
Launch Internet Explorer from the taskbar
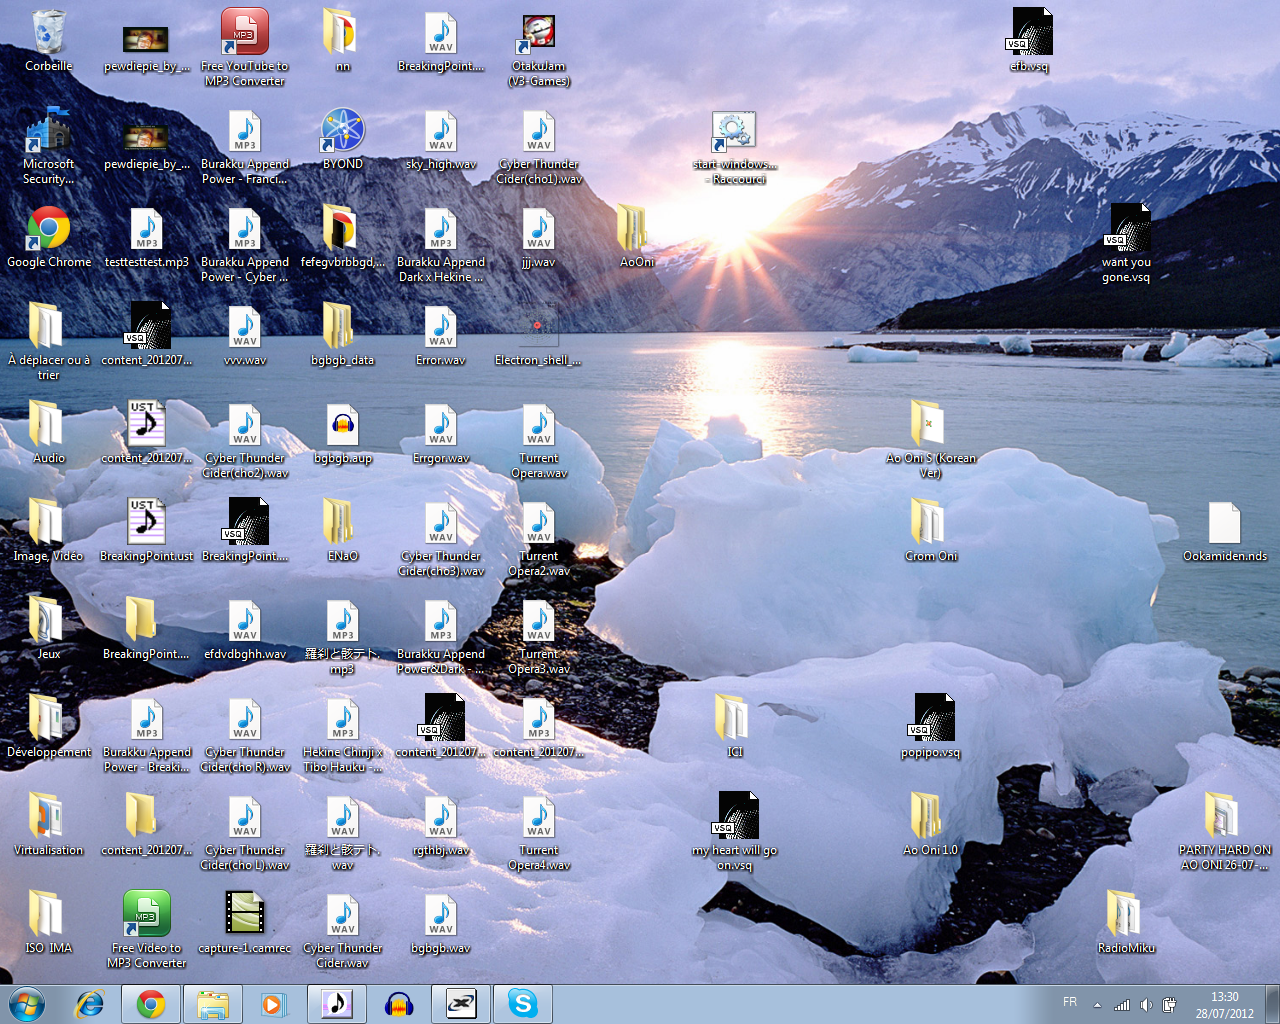click(x=90, y=1003)
